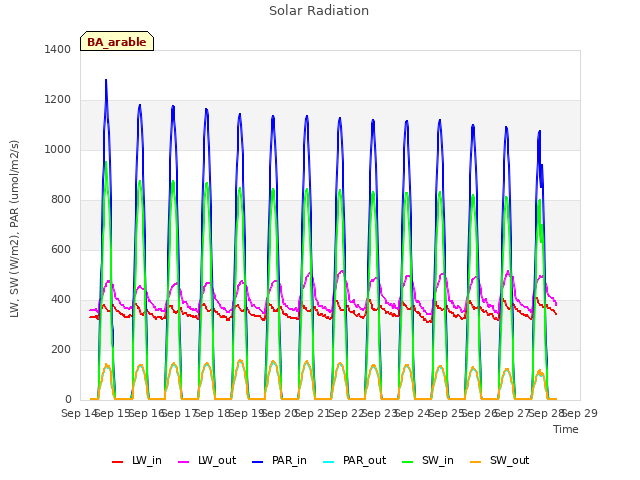Toggle the SW_out legend label
The image size is (640, 480).
click(x=509, y=460)
